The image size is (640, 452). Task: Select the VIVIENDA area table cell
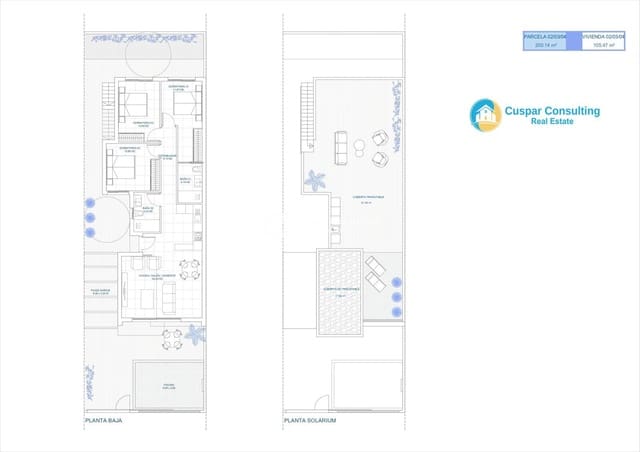[x=603, y=41]
